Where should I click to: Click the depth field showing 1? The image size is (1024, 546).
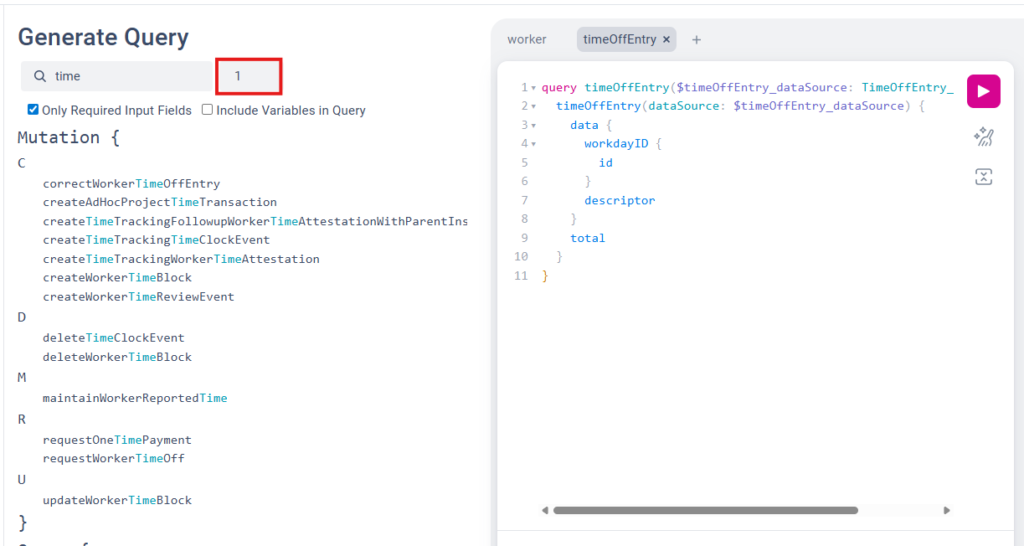pos(249,76)
